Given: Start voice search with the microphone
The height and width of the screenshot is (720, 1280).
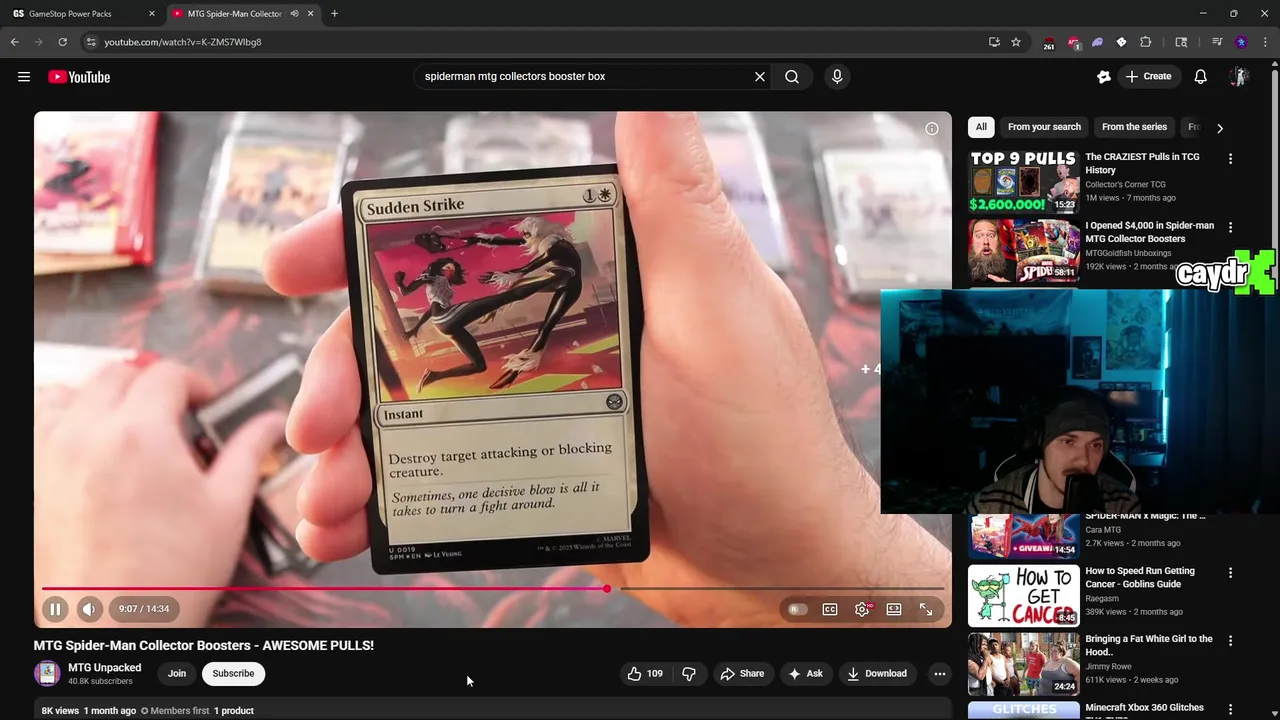Looking at the screenshot, I should click(837, 76).
